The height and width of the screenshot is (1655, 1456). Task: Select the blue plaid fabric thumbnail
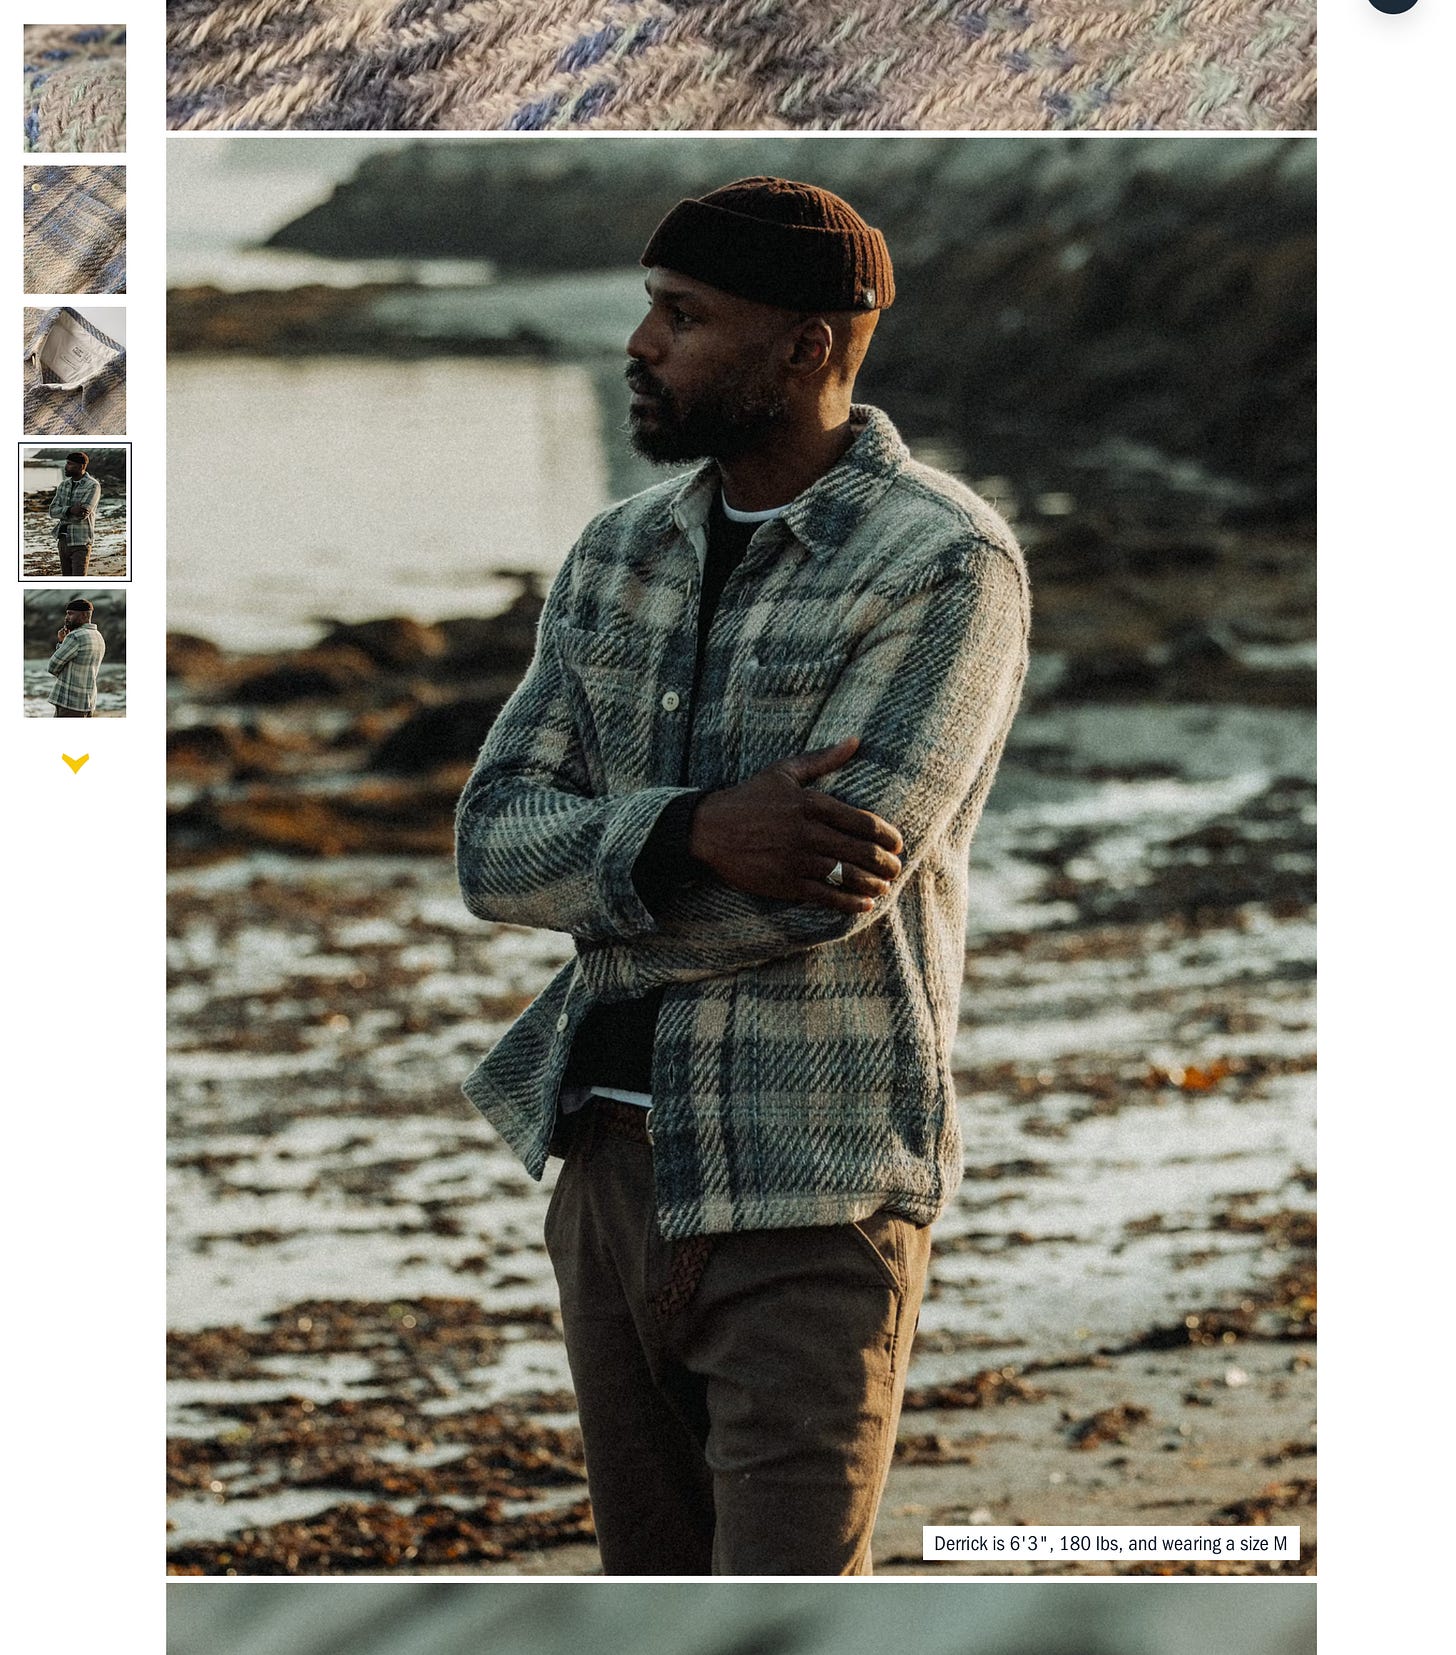pyautogui.click(x=75, y=229)
